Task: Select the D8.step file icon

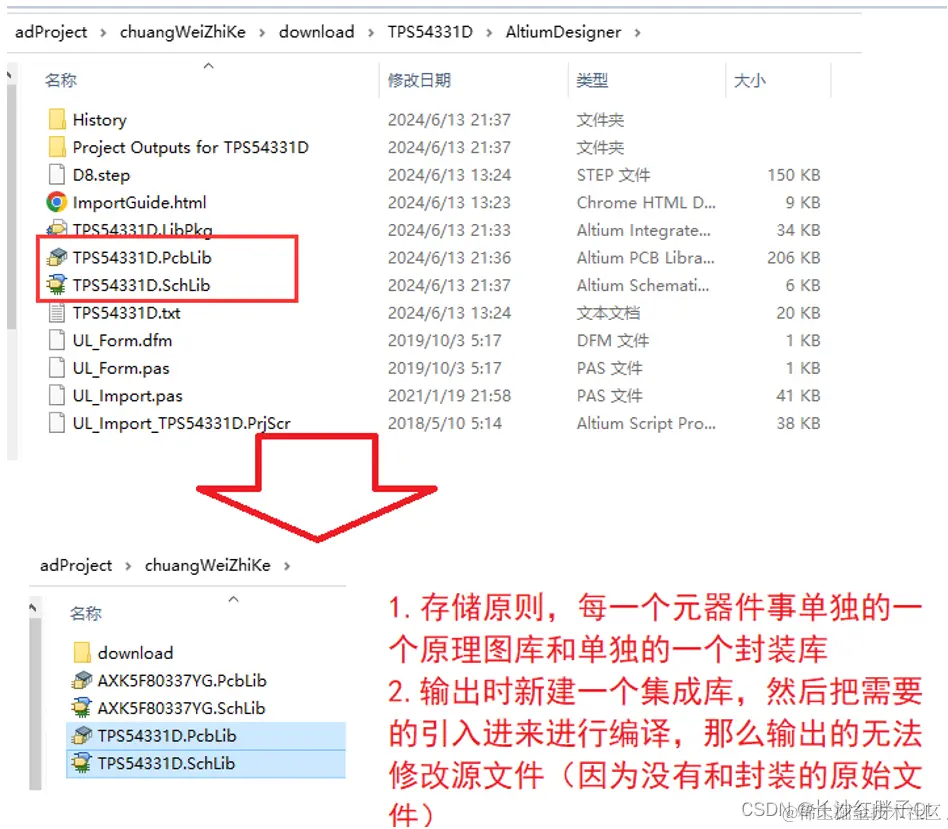Action: 57,174
